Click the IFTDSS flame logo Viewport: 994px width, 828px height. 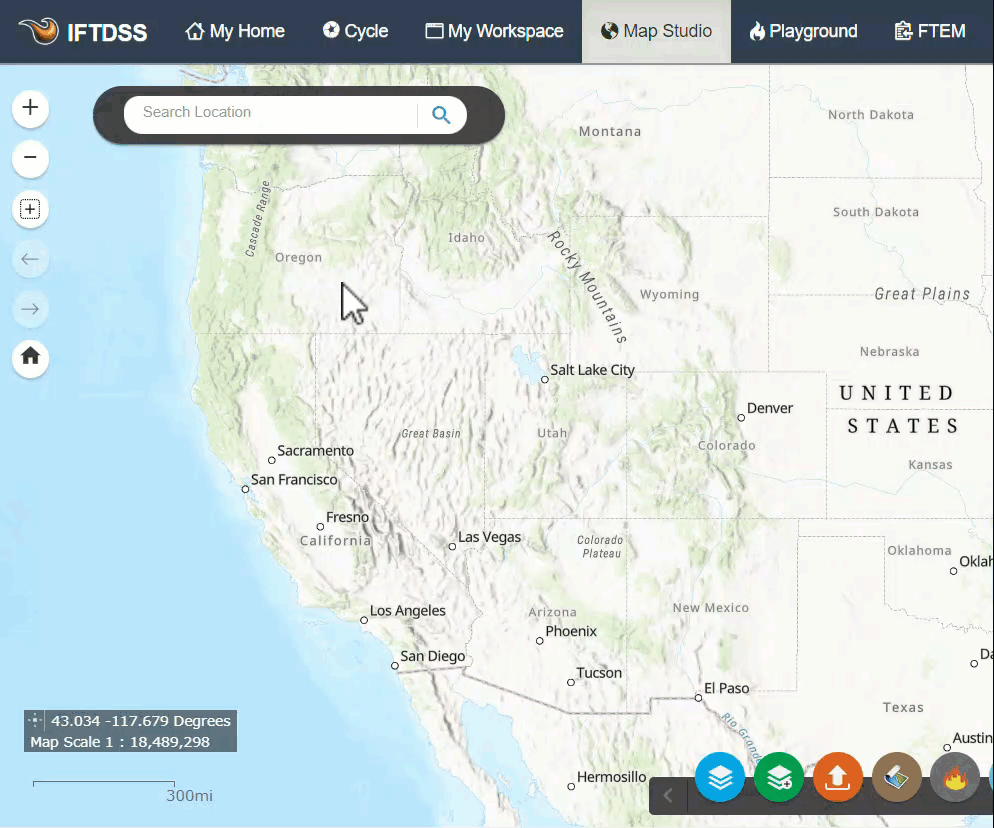coord(40,31)
